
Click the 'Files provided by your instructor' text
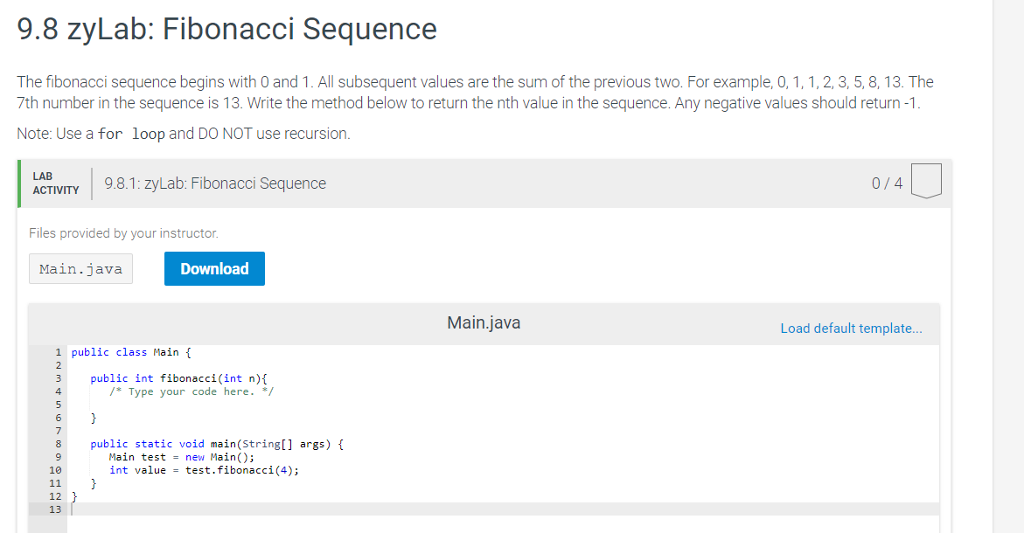(x=123, y=233)
